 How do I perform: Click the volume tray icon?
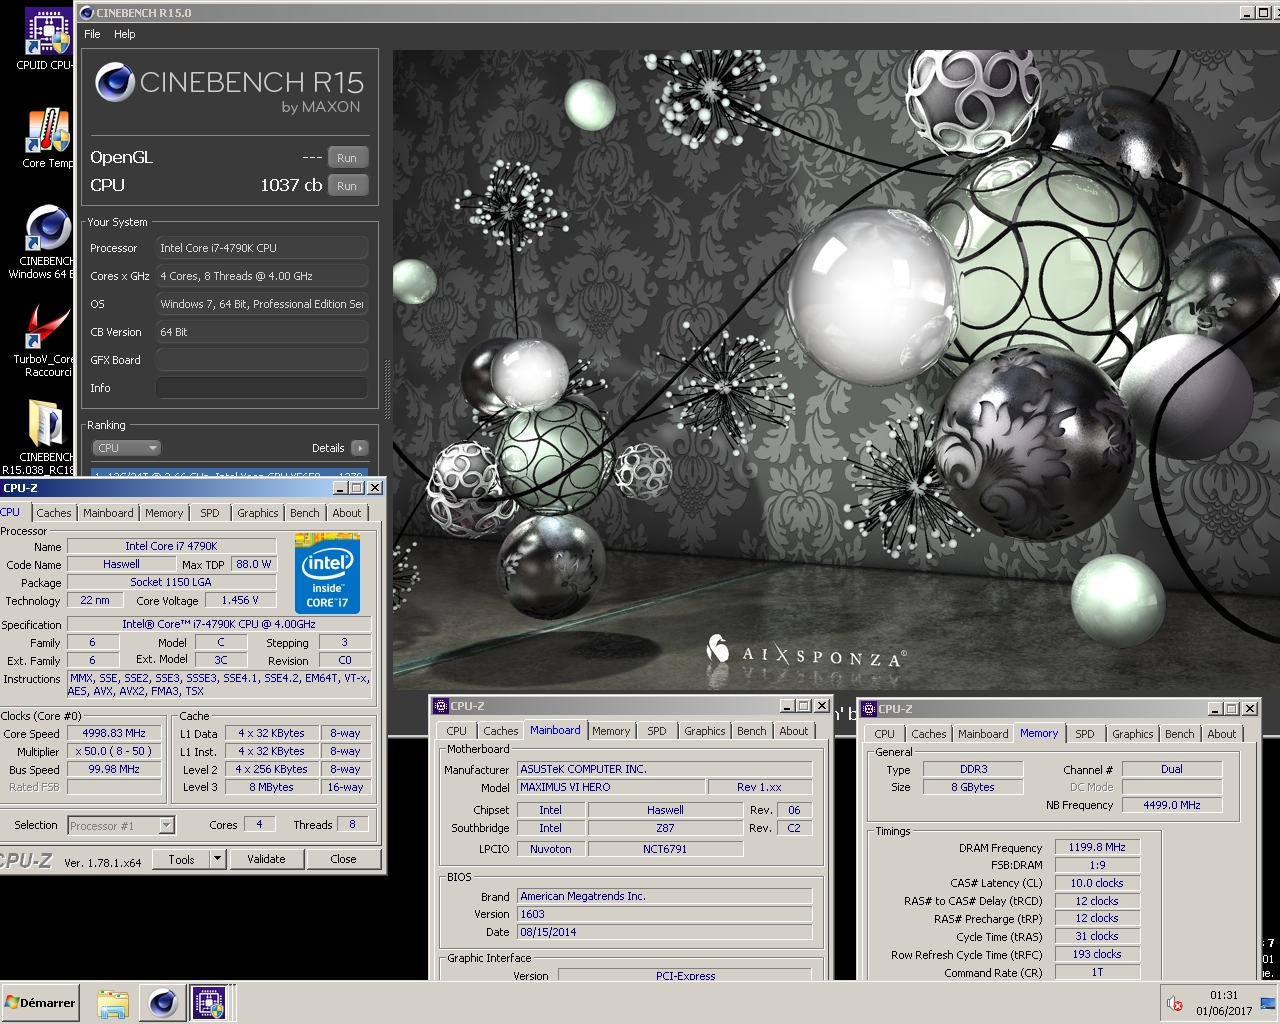tap(1176, 1003)
